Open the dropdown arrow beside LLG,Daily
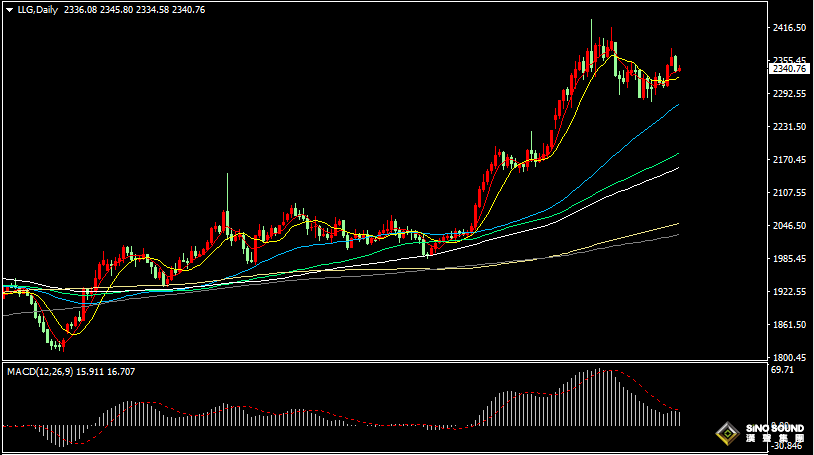This screenshot has height=455, width=814. 9,9
